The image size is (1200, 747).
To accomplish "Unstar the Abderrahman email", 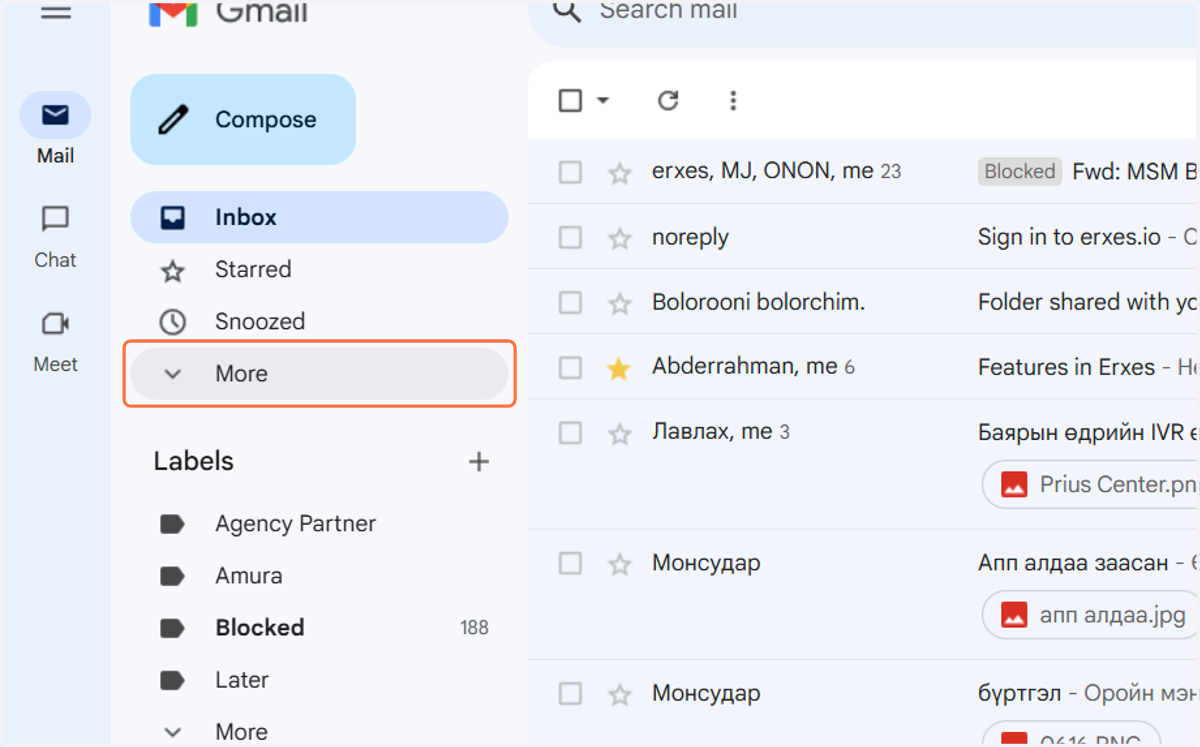I will 619,368.
